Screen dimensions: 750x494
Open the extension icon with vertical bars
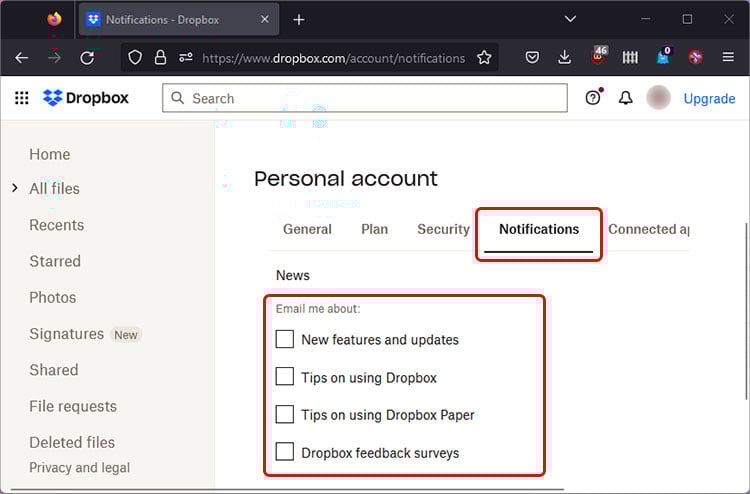(x=630, y=58)
